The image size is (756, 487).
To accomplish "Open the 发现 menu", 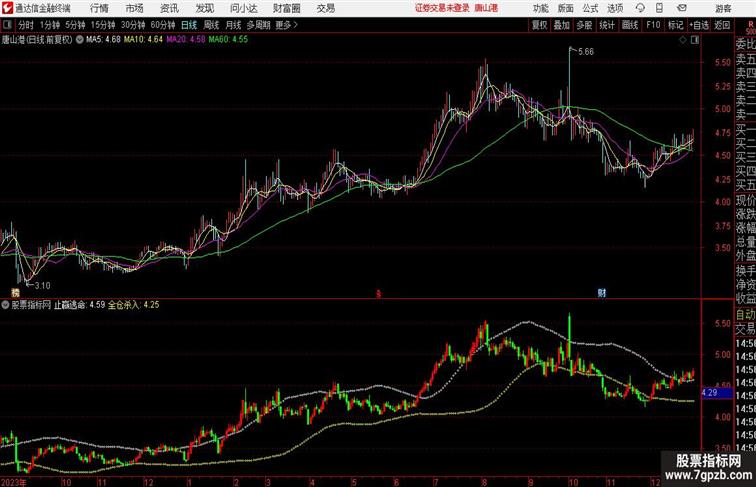I will tap(204, 8).
